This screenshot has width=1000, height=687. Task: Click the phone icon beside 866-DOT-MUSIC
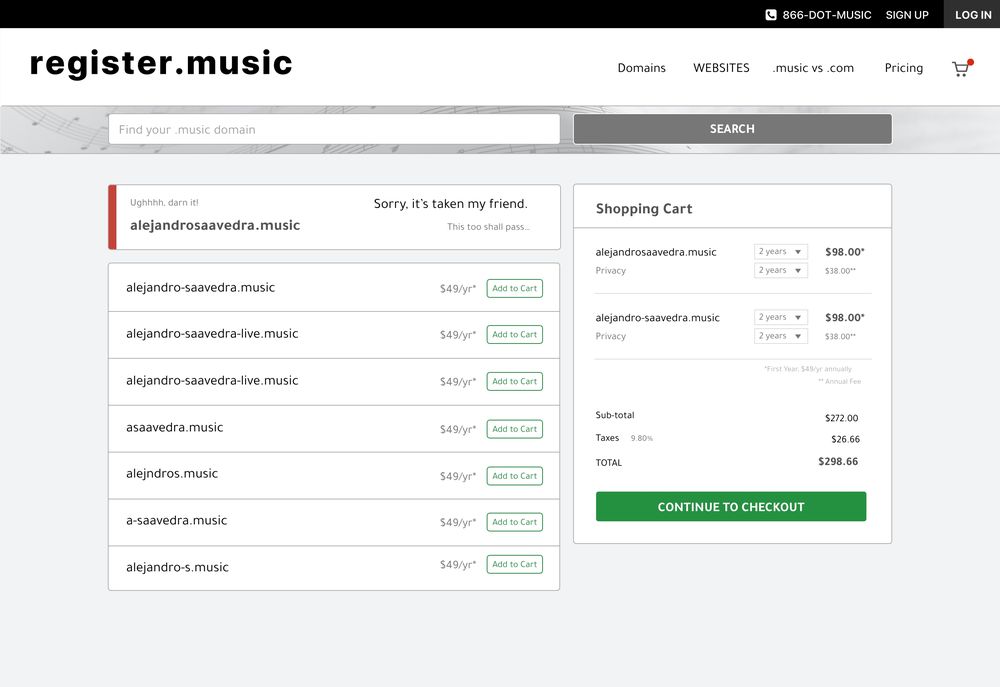770,15
